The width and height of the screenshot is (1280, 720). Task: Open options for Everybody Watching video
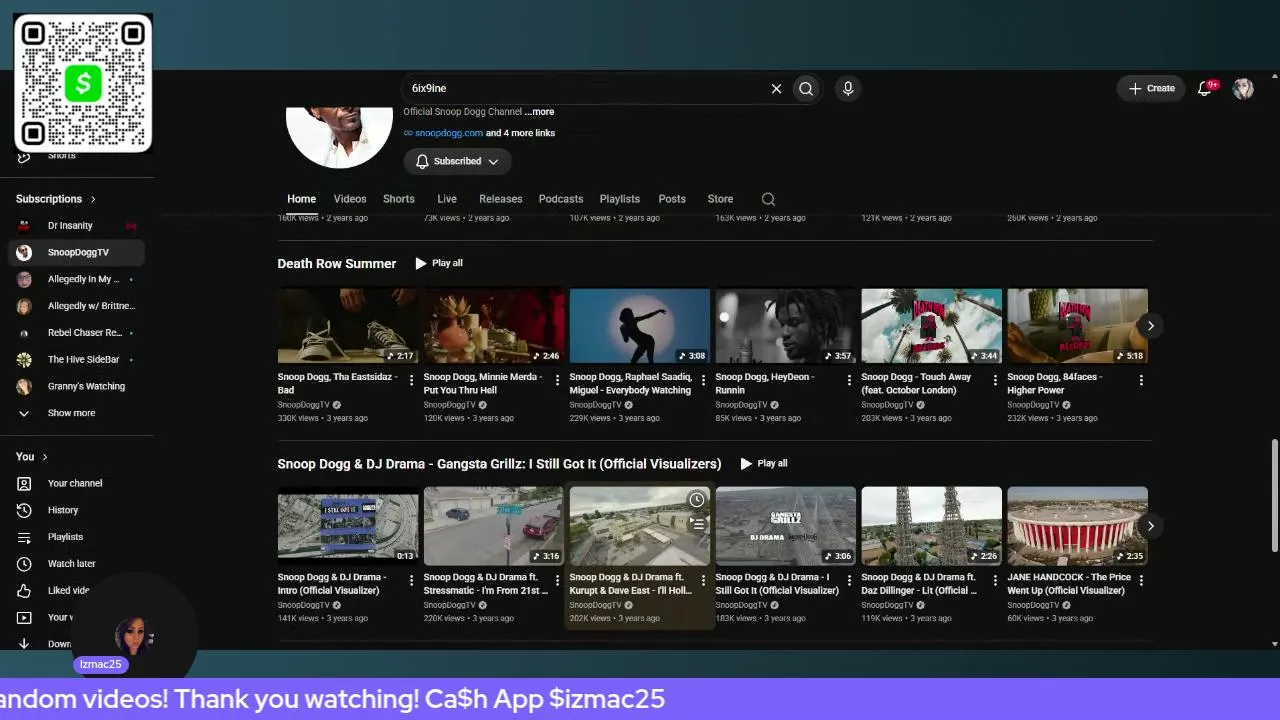pos(703,380)
